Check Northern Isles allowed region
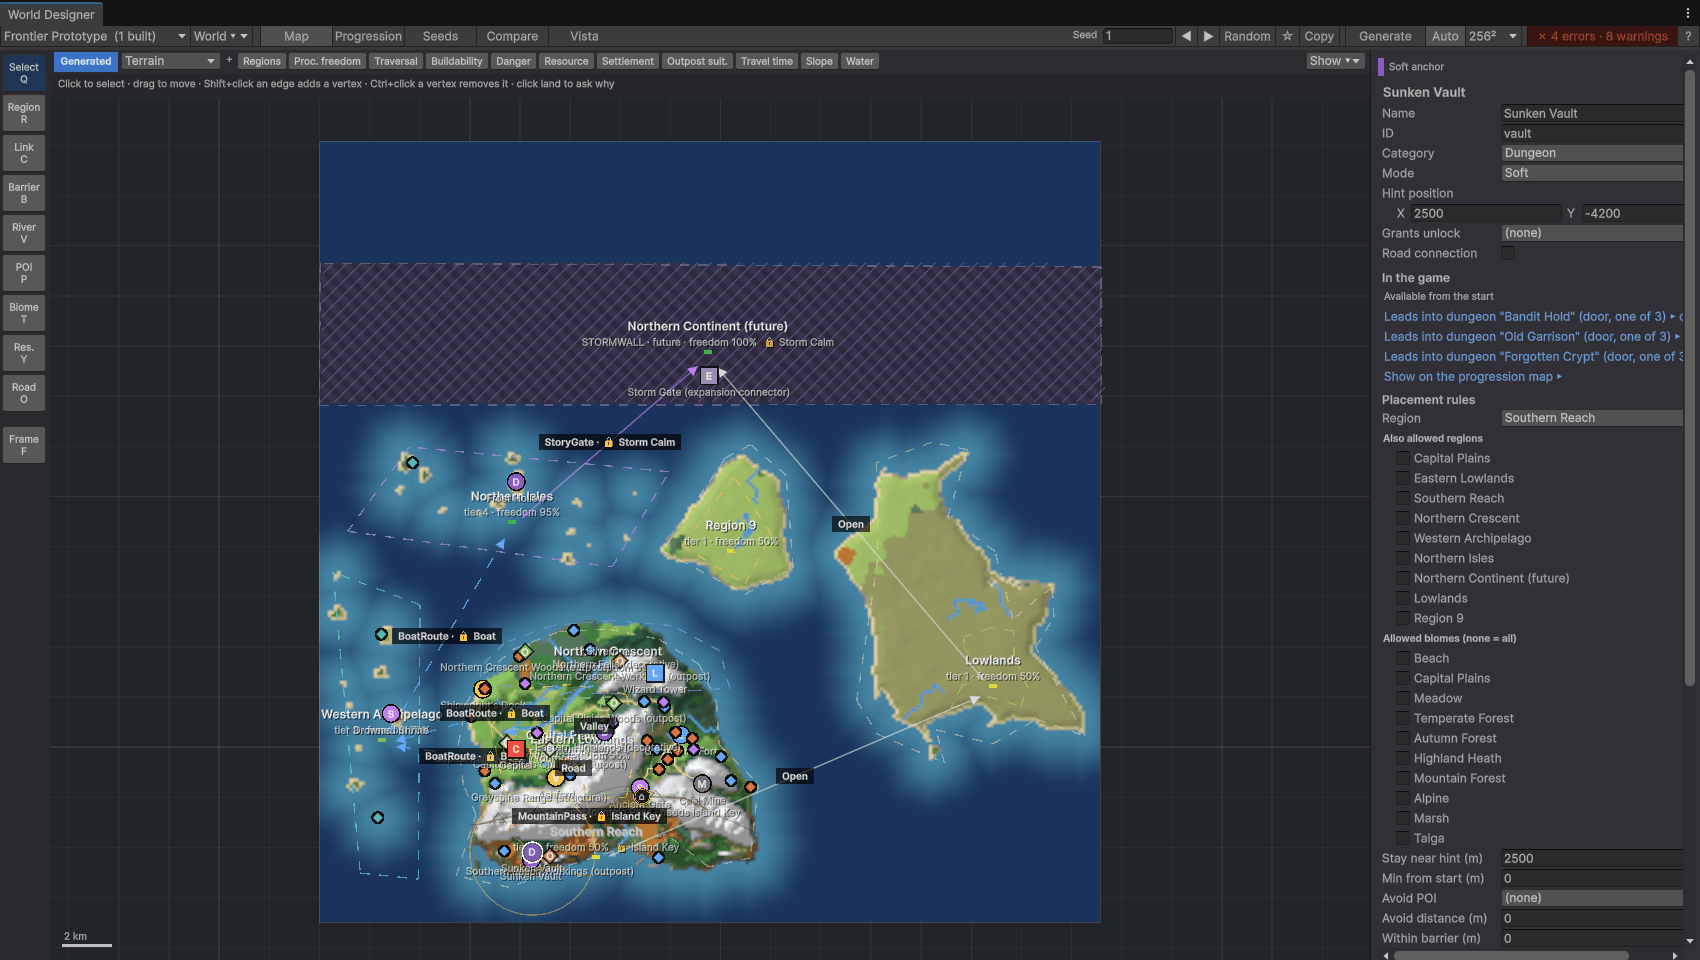The height and width of the screenshot is (960, 1700). pos(1403,558)
